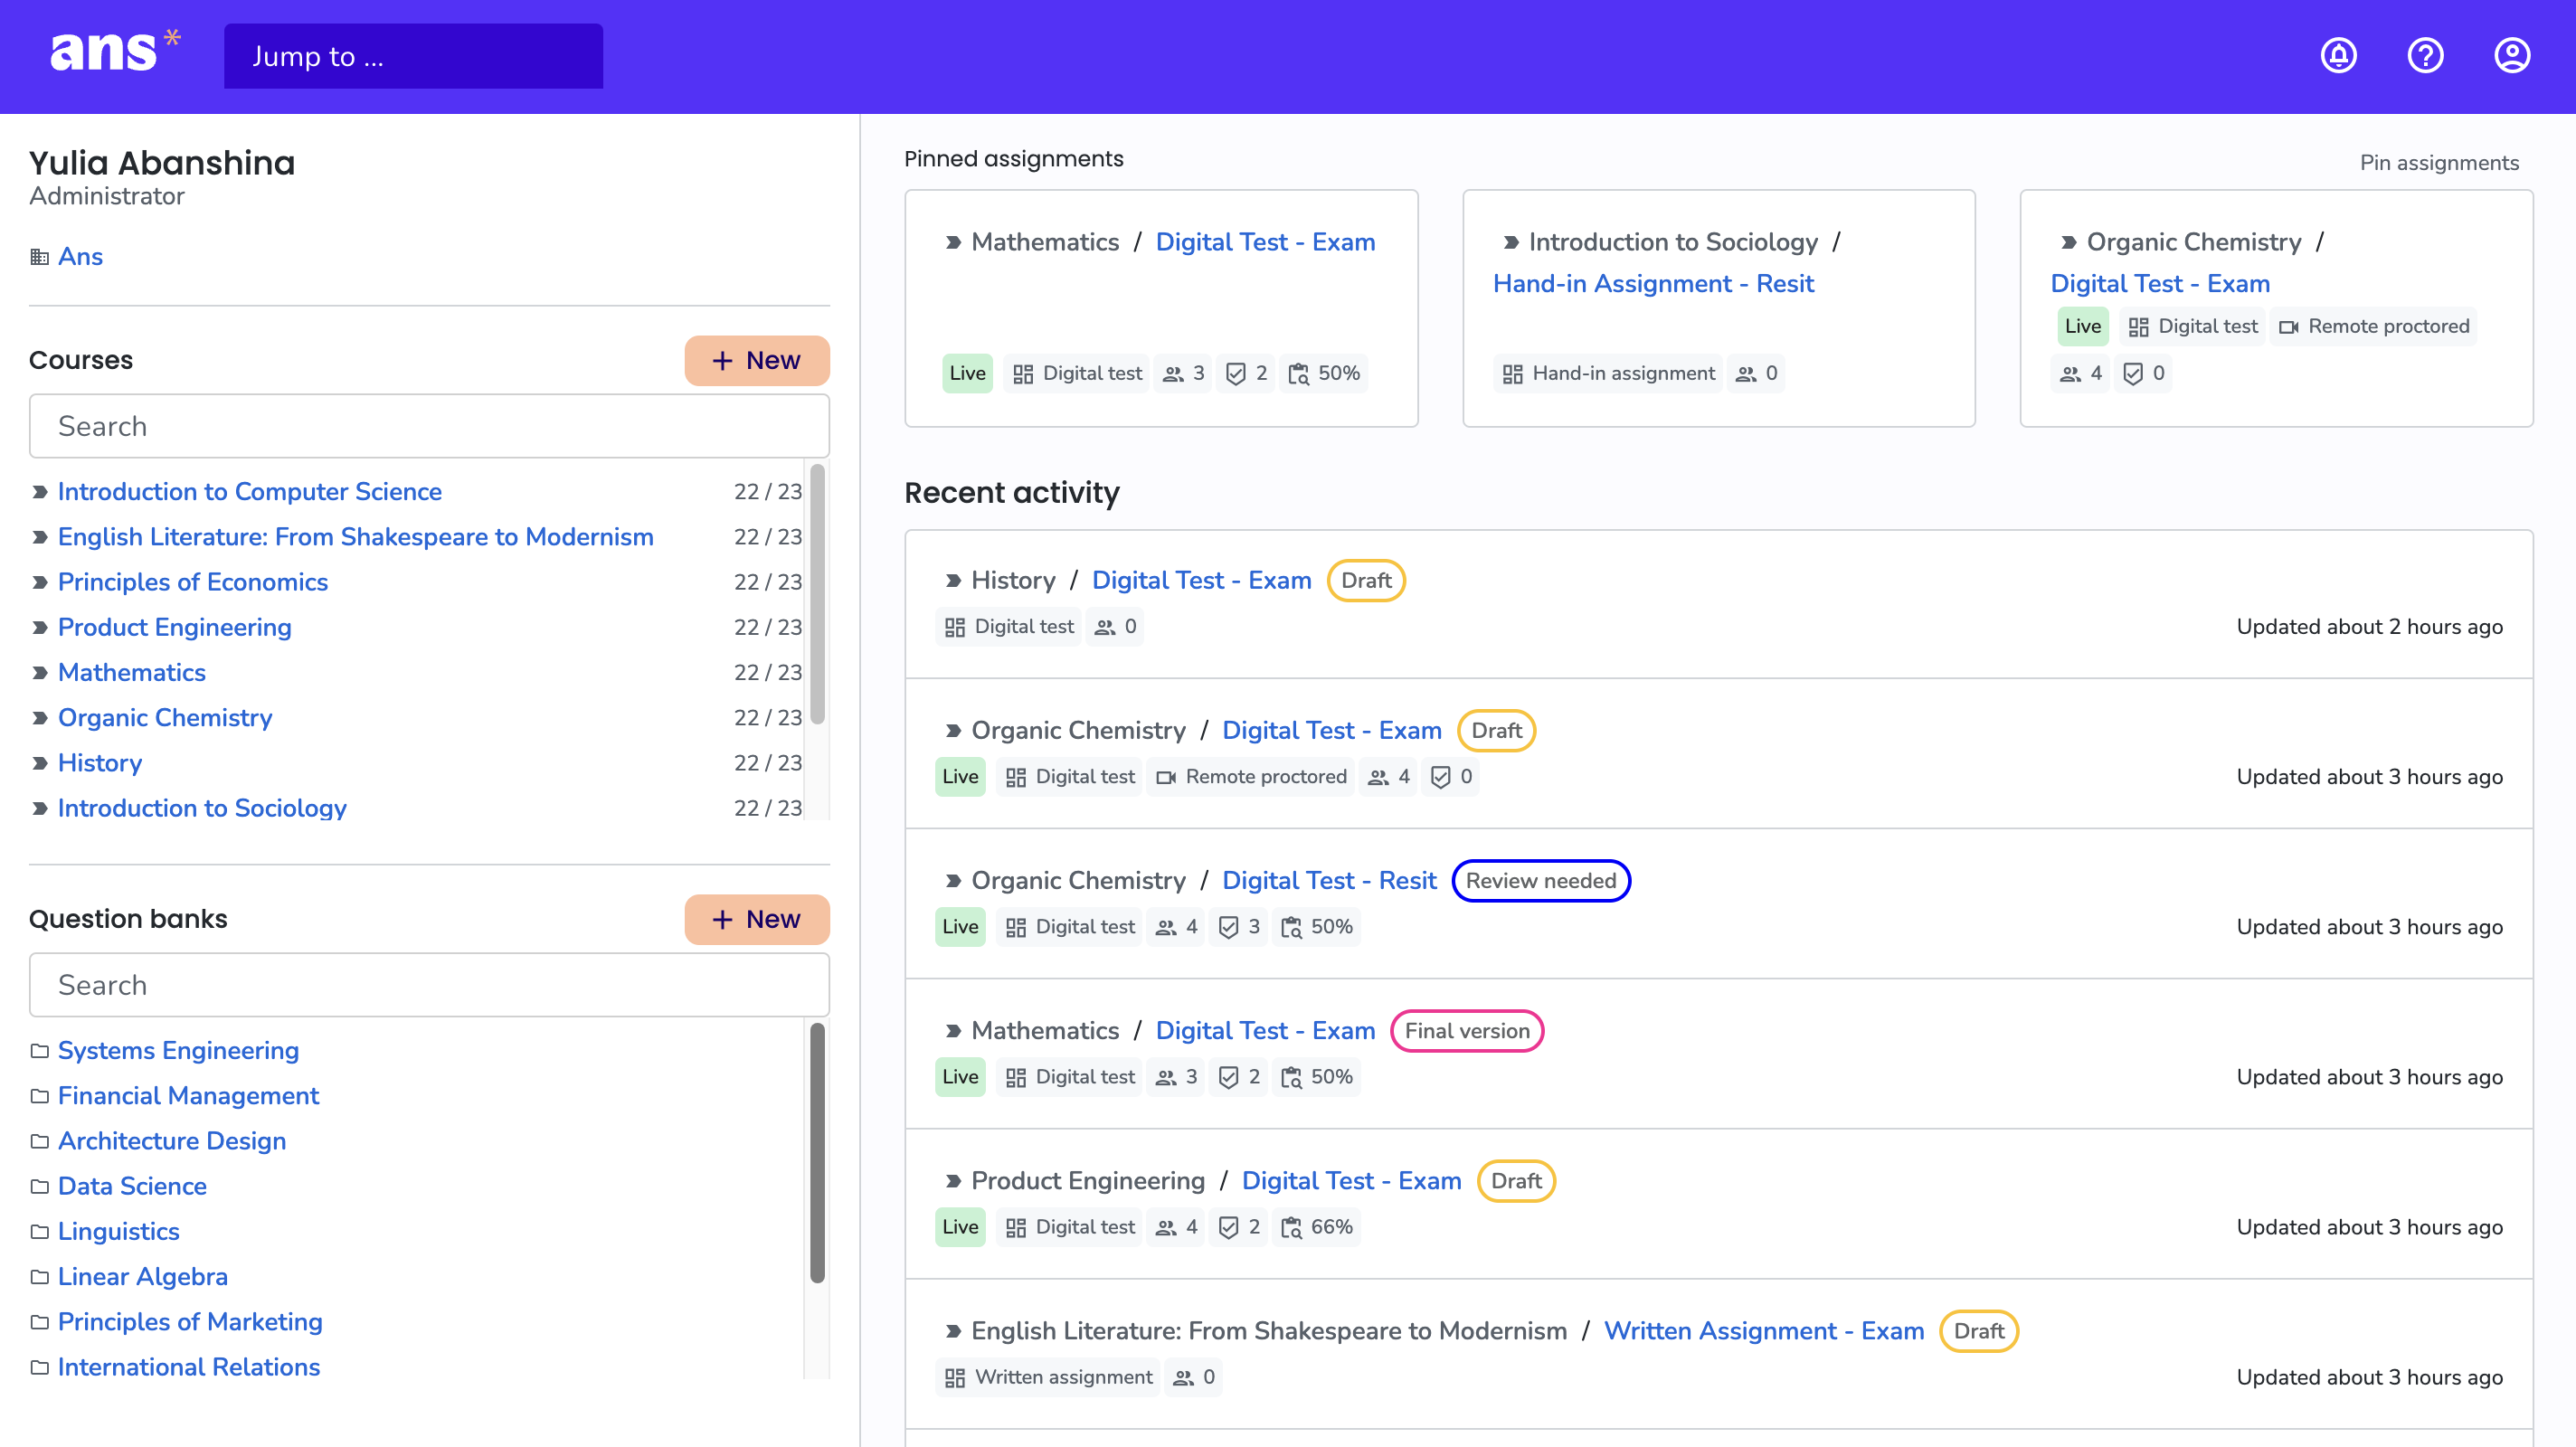This screenshot has width=2576, height=1447.
Task: Click the Courses search field
Action: [x=429, y=426]
